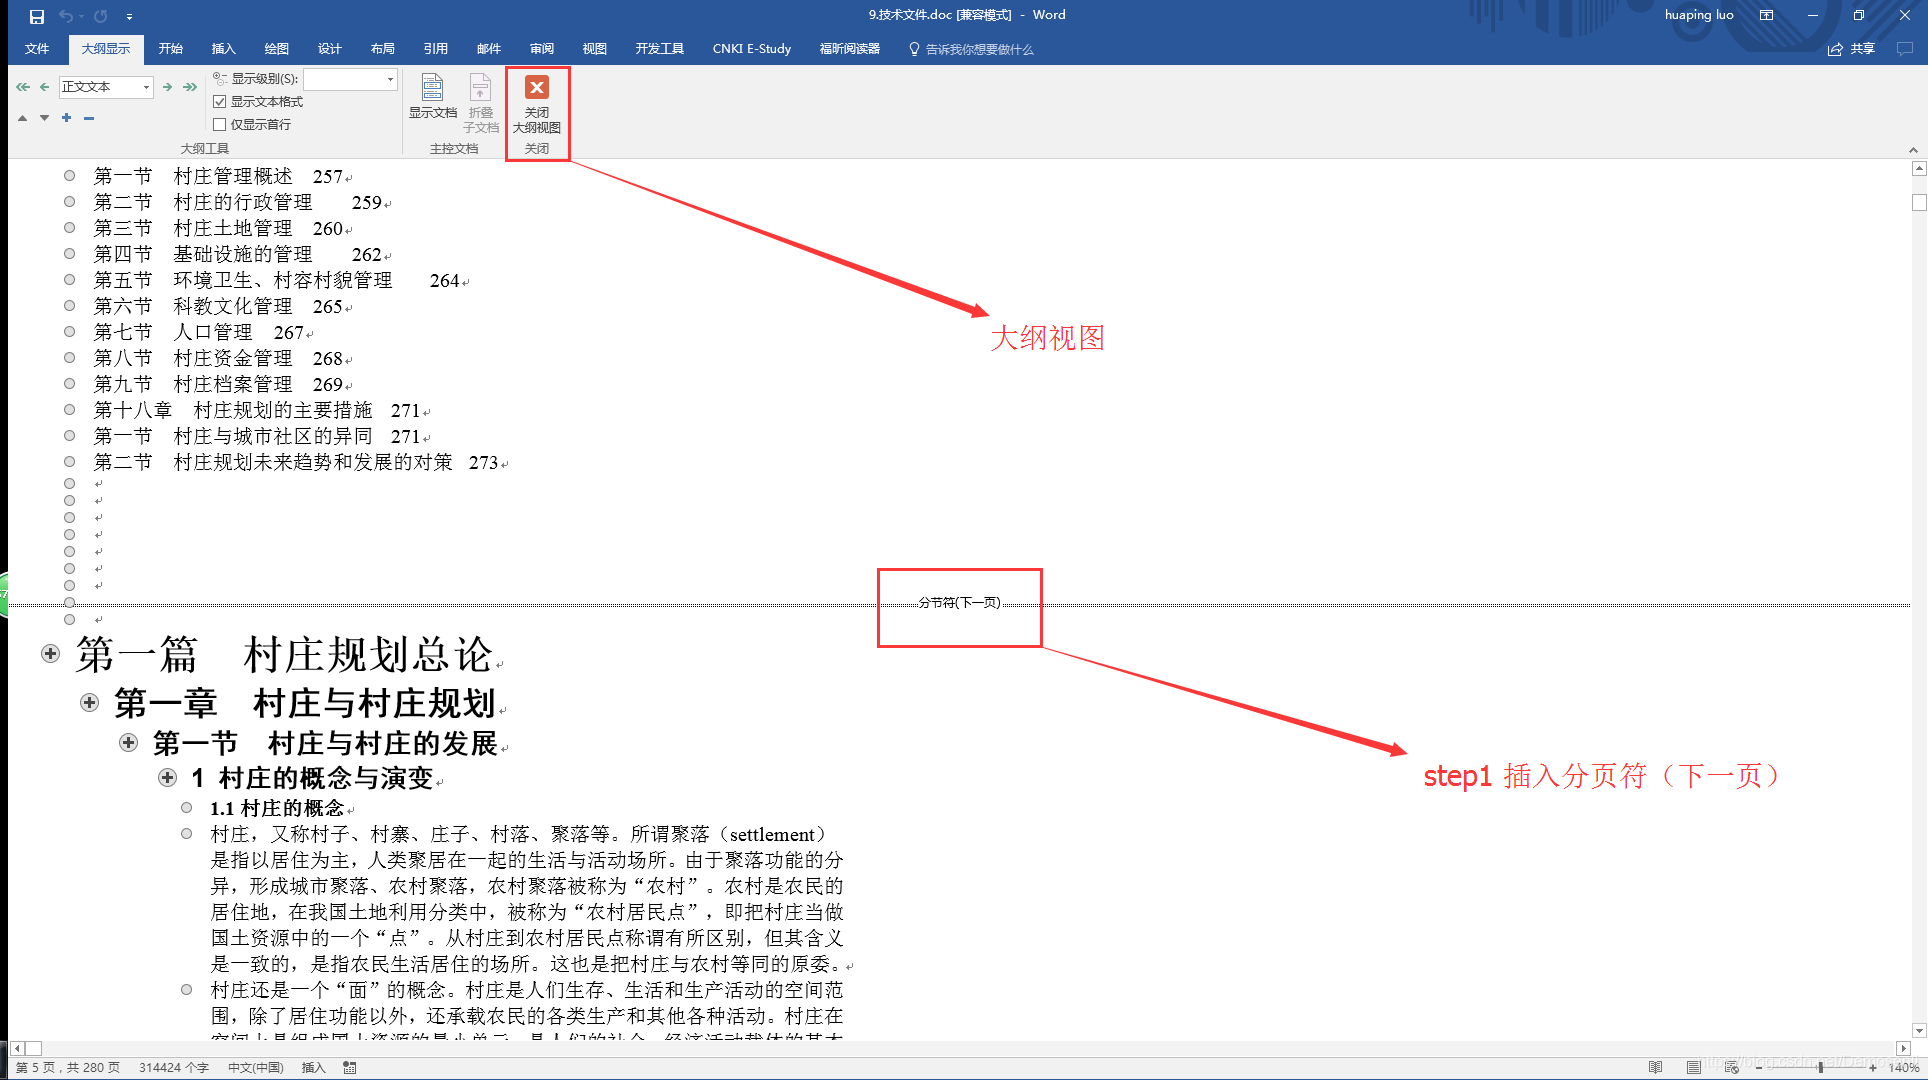Image resolution: width=1928 pixels, height=1080 pixels.
Task: Switch to the 设计 tab
Action: pyautogui.click(x=330, y=49)
